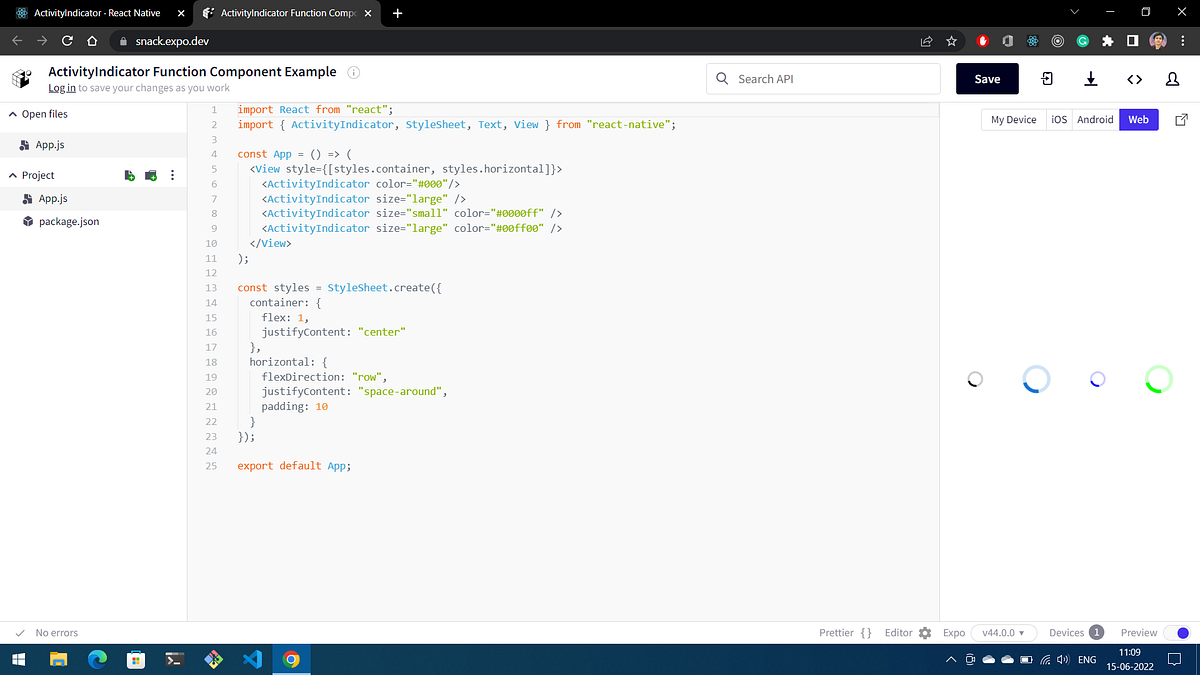Click the Save button
This screenshot has height=675, width=1200.
(x=987, y=78)
